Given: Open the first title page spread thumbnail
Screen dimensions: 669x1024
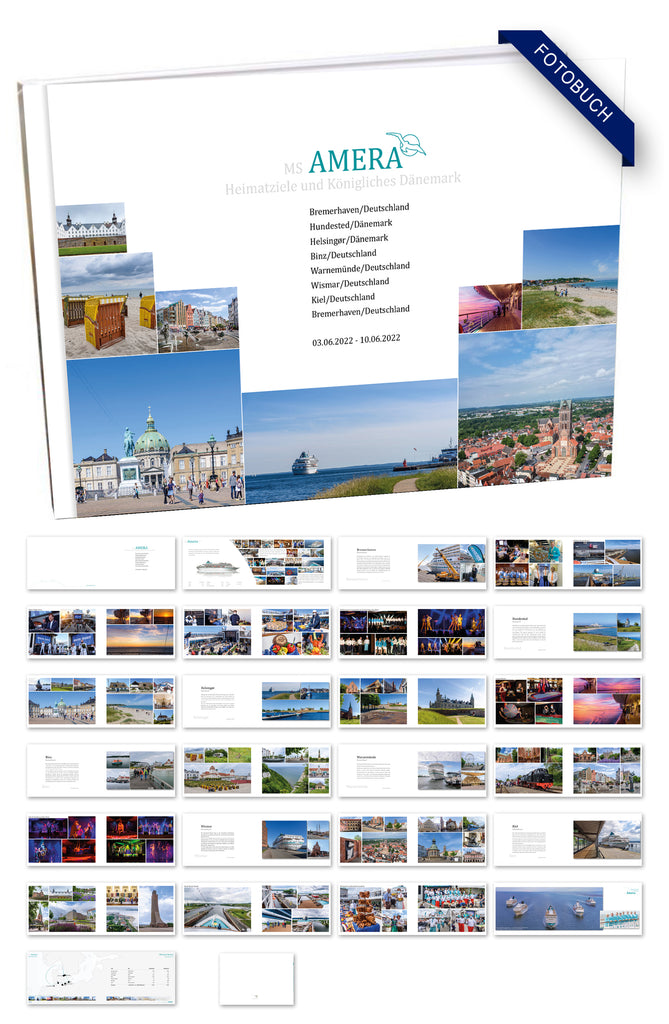Looking at the screenshot, I should click(x=101, y=563).
